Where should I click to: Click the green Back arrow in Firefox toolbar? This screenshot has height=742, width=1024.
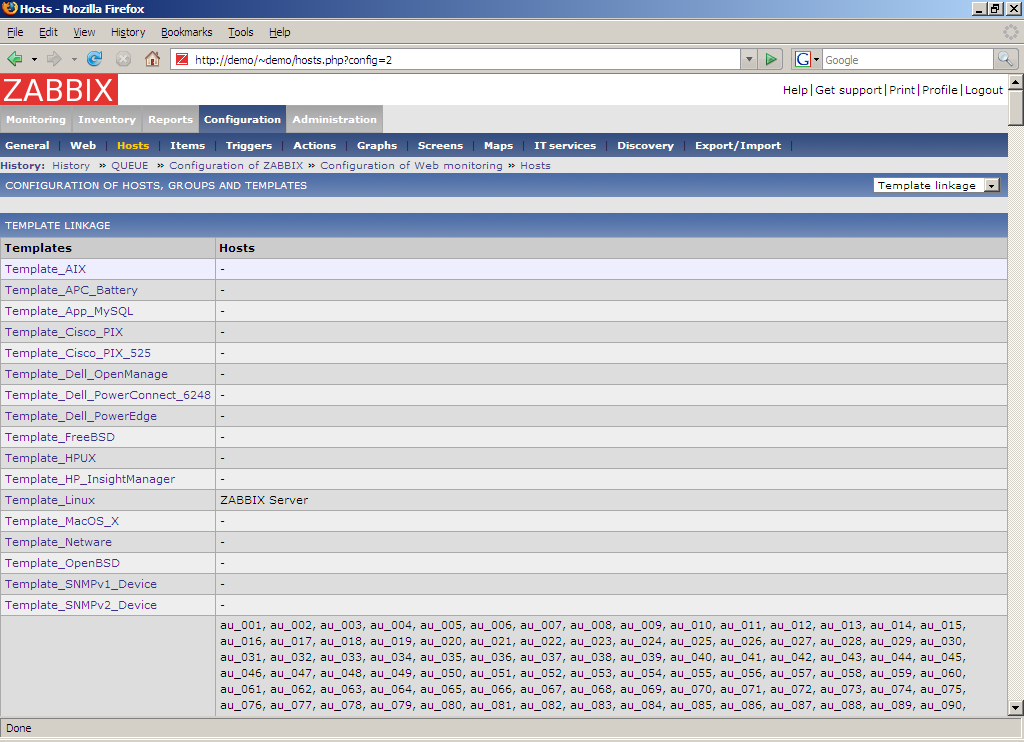coord(14,59)
